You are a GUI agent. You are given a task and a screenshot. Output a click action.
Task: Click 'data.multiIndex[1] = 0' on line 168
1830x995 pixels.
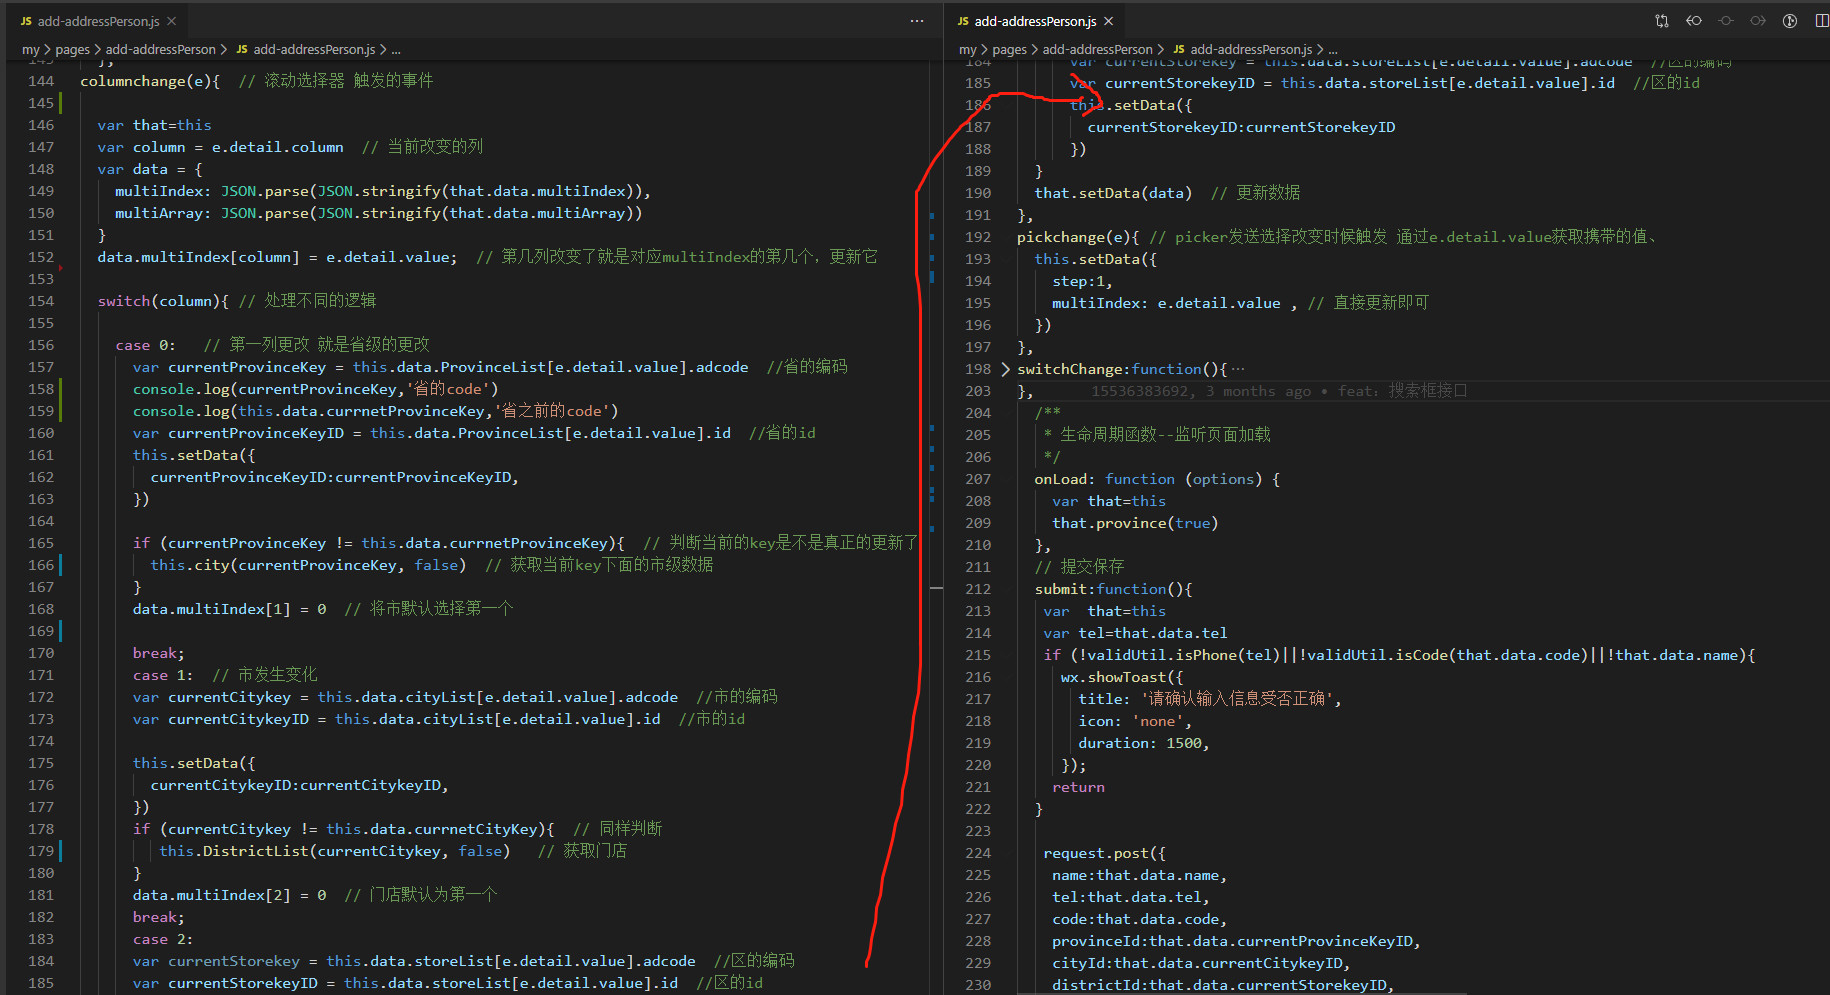pos(230,609)
